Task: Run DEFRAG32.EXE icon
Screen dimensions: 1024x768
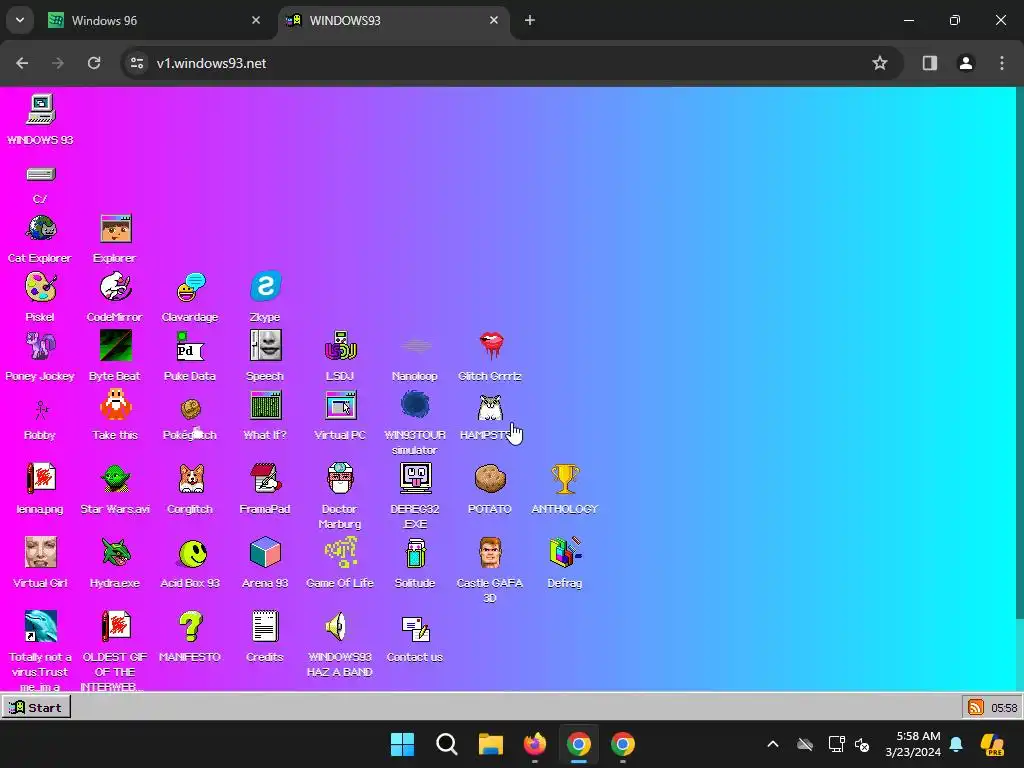Action: coord(415,479)
